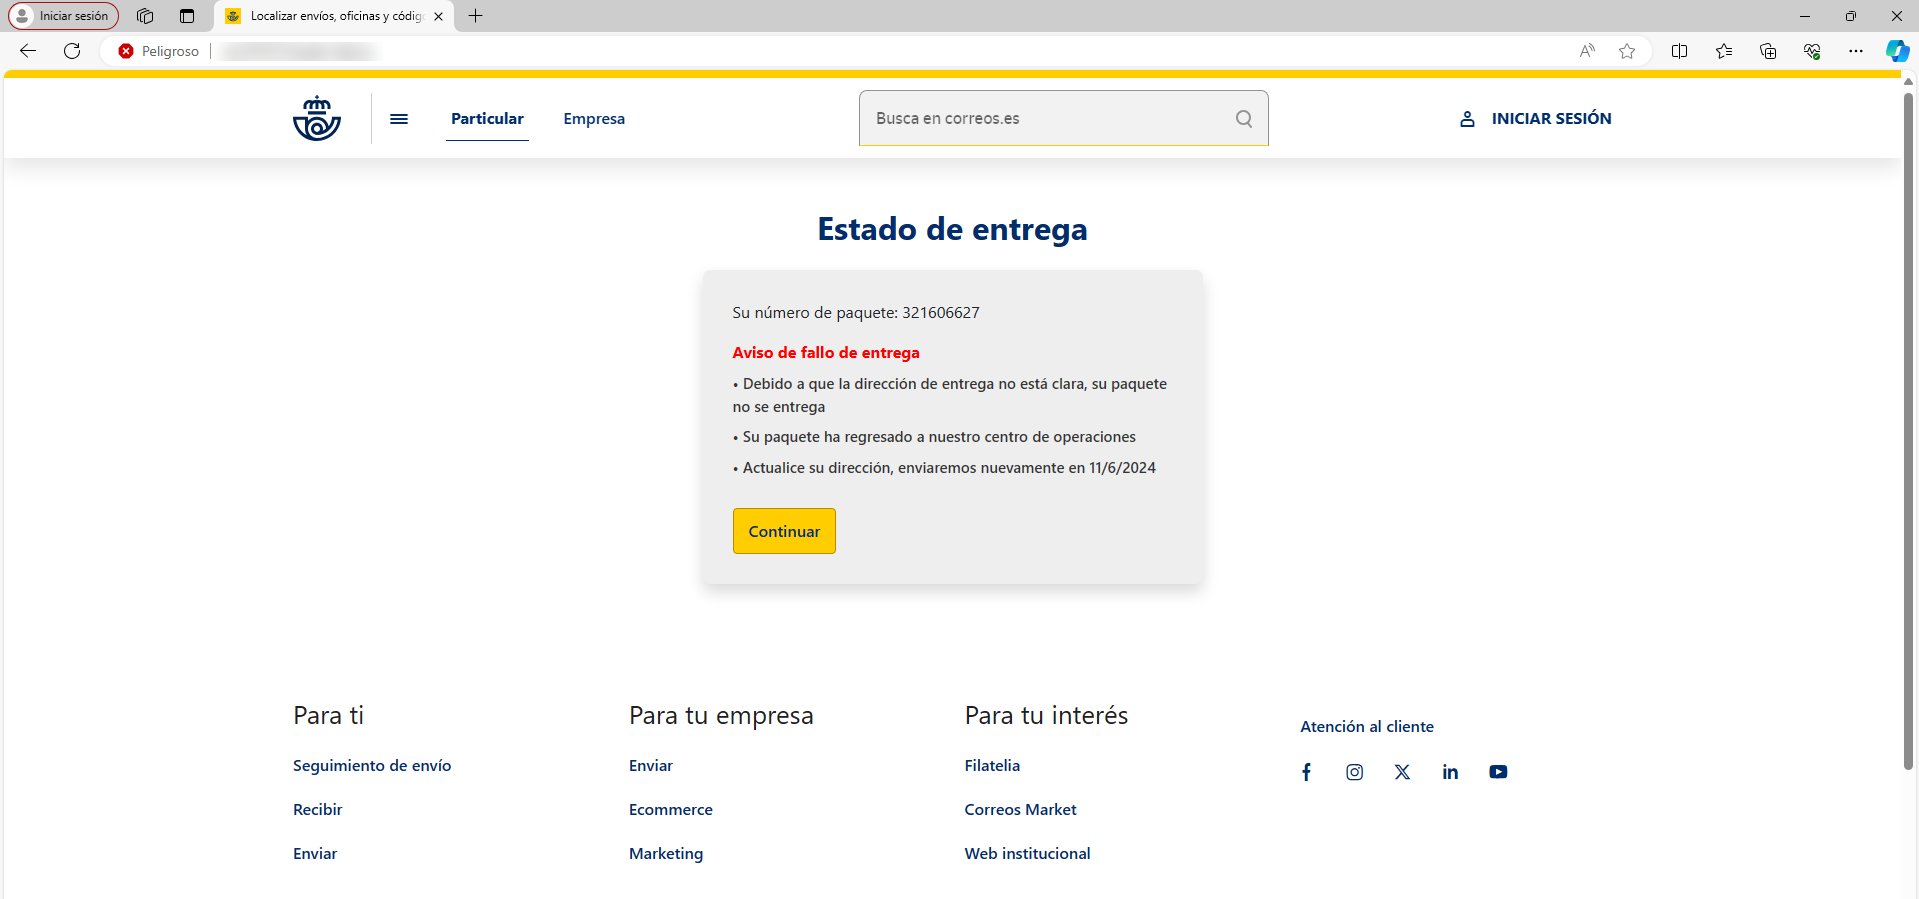
Task: Open the Instagram social icon
Action: (x=1354, y=772)
